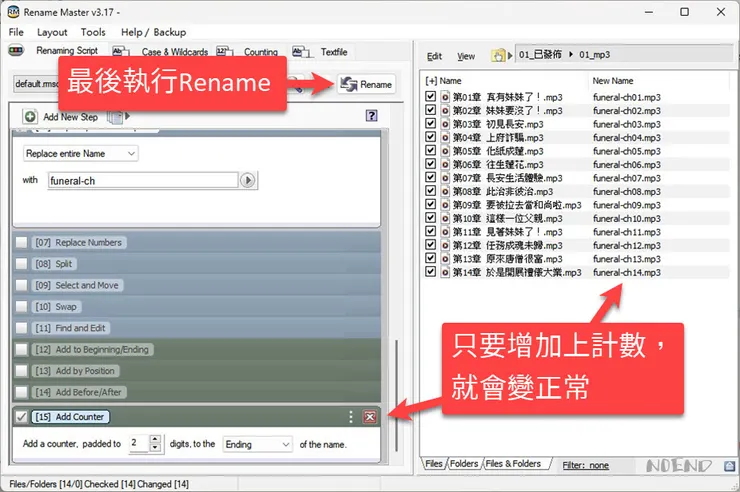Click the file icon of 第05章 化紙成蝶.mp3
This screenshot has width=740, height=492.
coord(445,151)
